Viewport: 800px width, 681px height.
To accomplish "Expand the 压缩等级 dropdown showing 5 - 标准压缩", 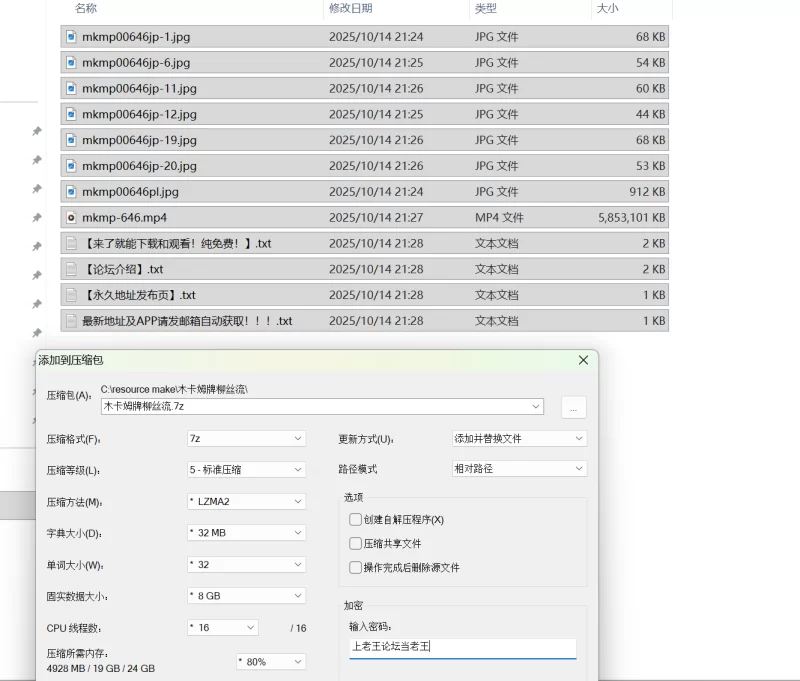I will (245, 469).
